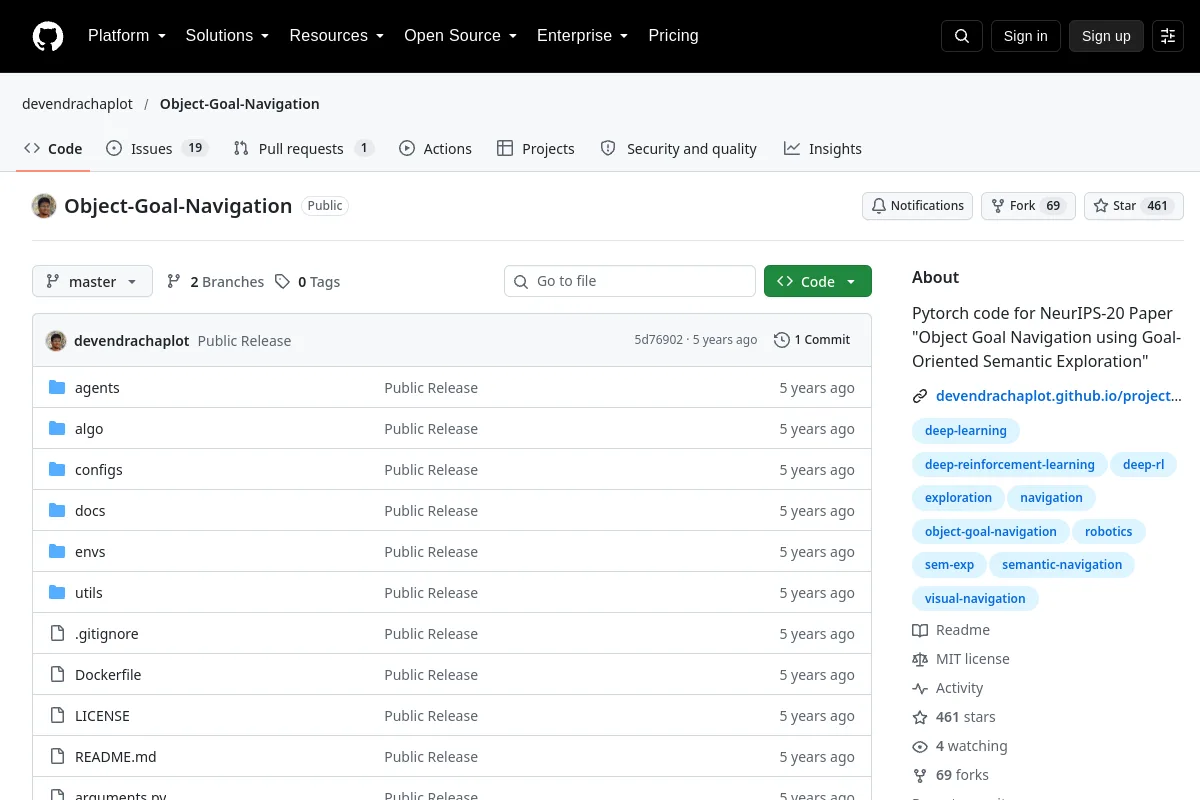Click the star icon beside 461 stars
Screen dimensions: 1200x800
920,717
